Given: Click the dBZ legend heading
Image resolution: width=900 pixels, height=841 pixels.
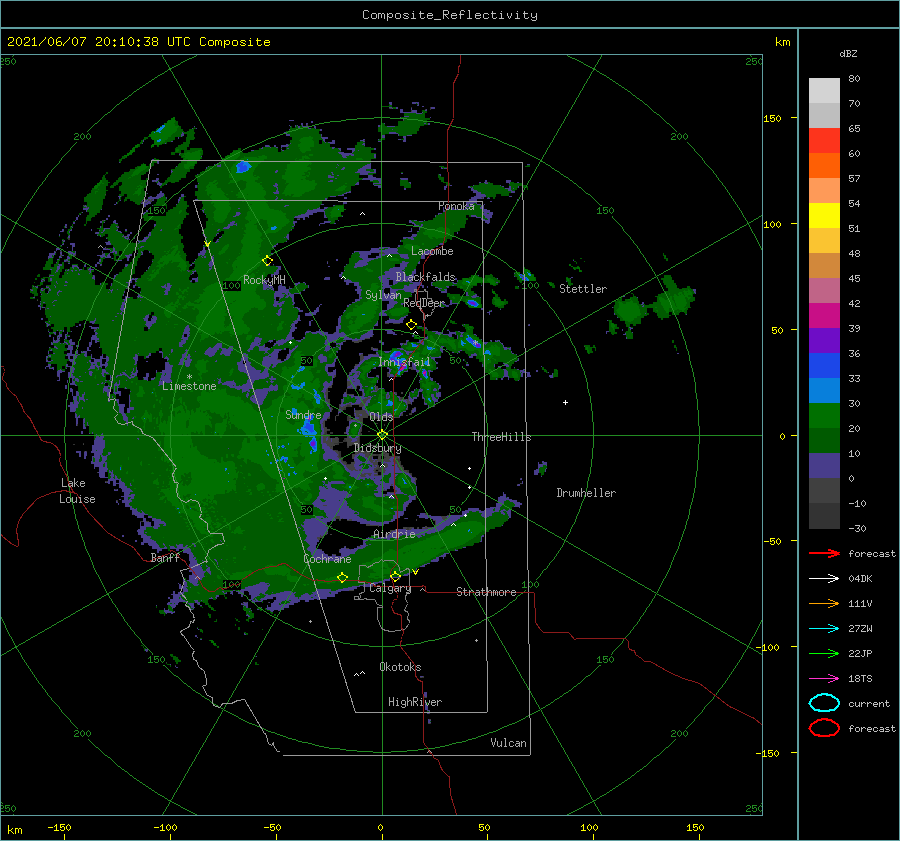Looking at the screenshot, I should point(848,53).
